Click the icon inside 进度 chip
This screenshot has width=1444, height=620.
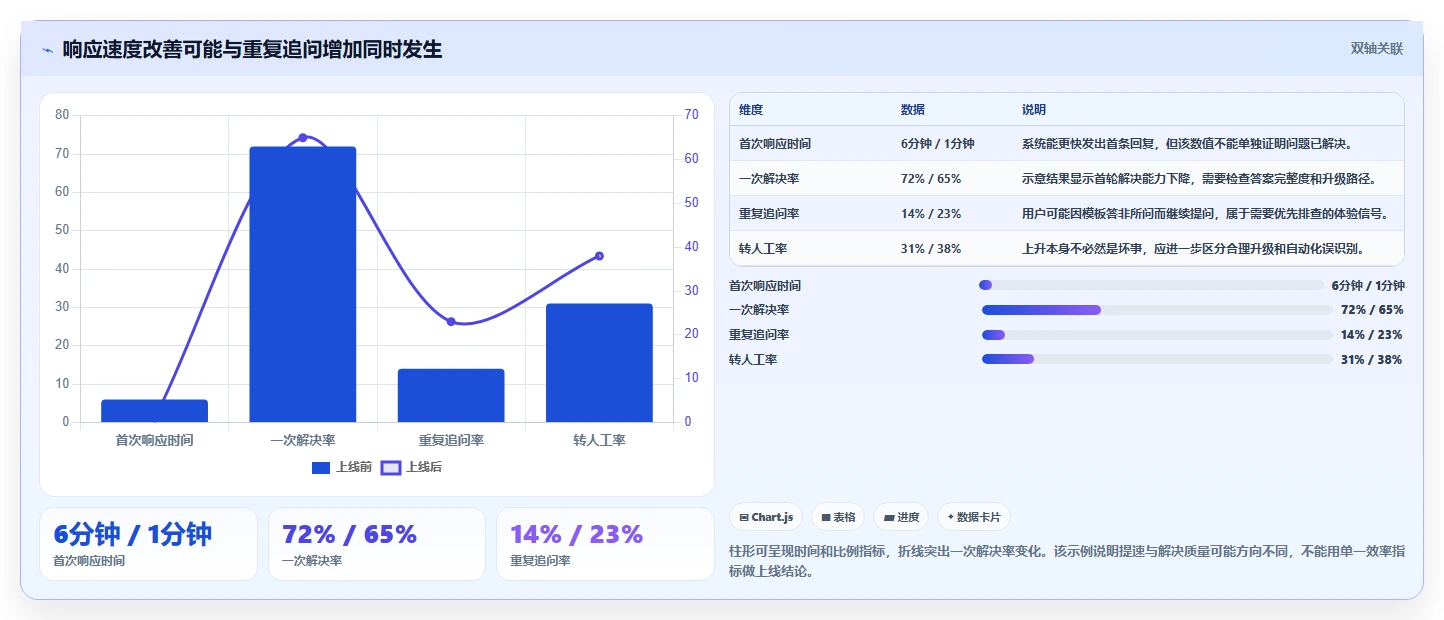[x=889, y=518]
